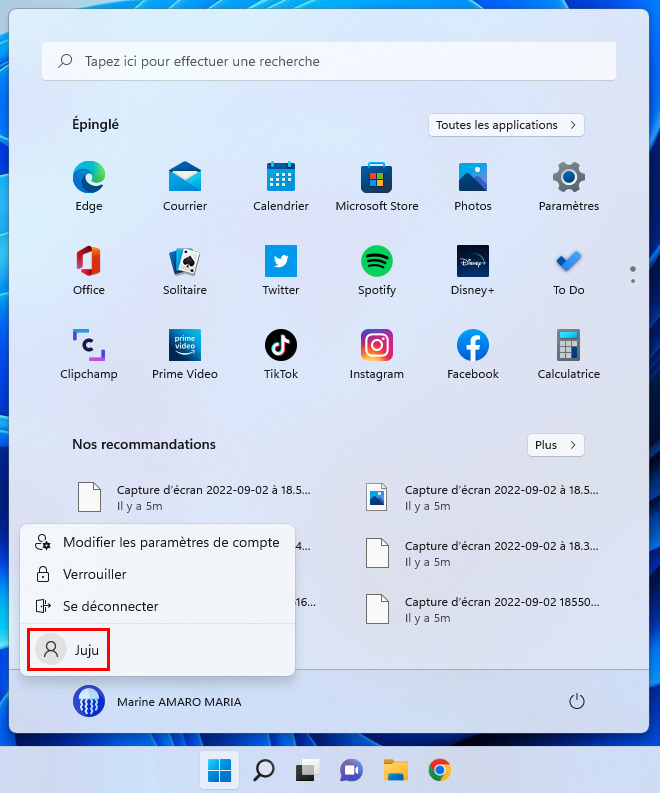The image size is (660, 793).
Task: Click the power button icon
Action: click(577, 701)
